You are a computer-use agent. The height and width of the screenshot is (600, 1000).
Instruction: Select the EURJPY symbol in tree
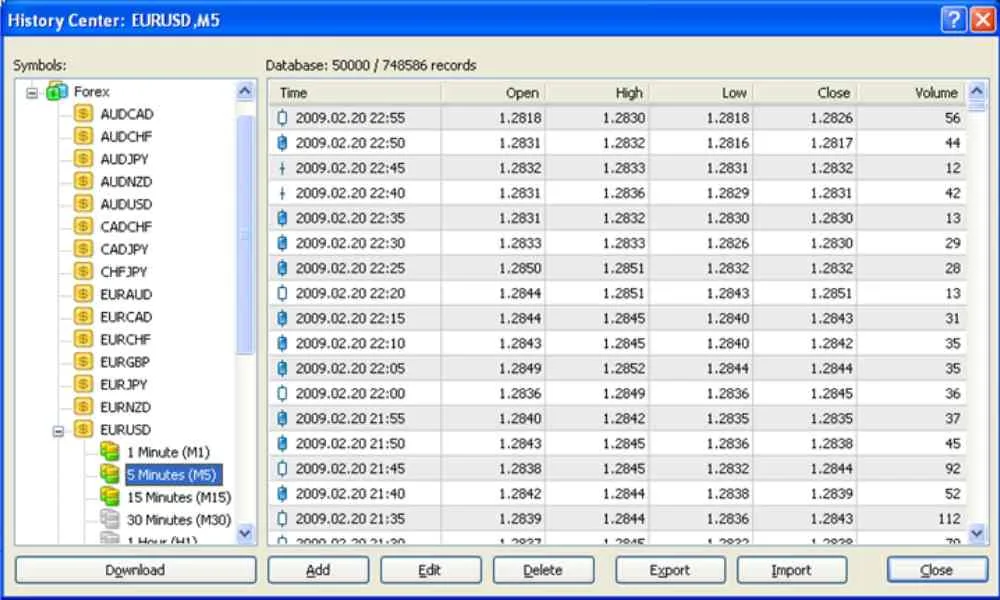124,385
